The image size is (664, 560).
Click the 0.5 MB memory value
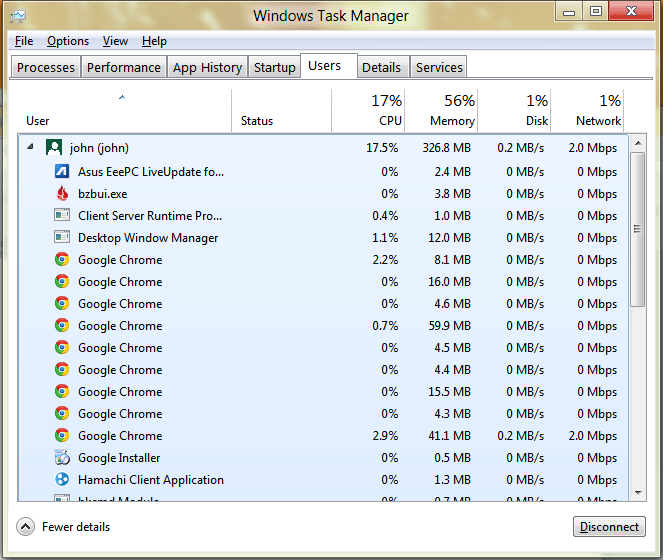(x=452, y=457)
